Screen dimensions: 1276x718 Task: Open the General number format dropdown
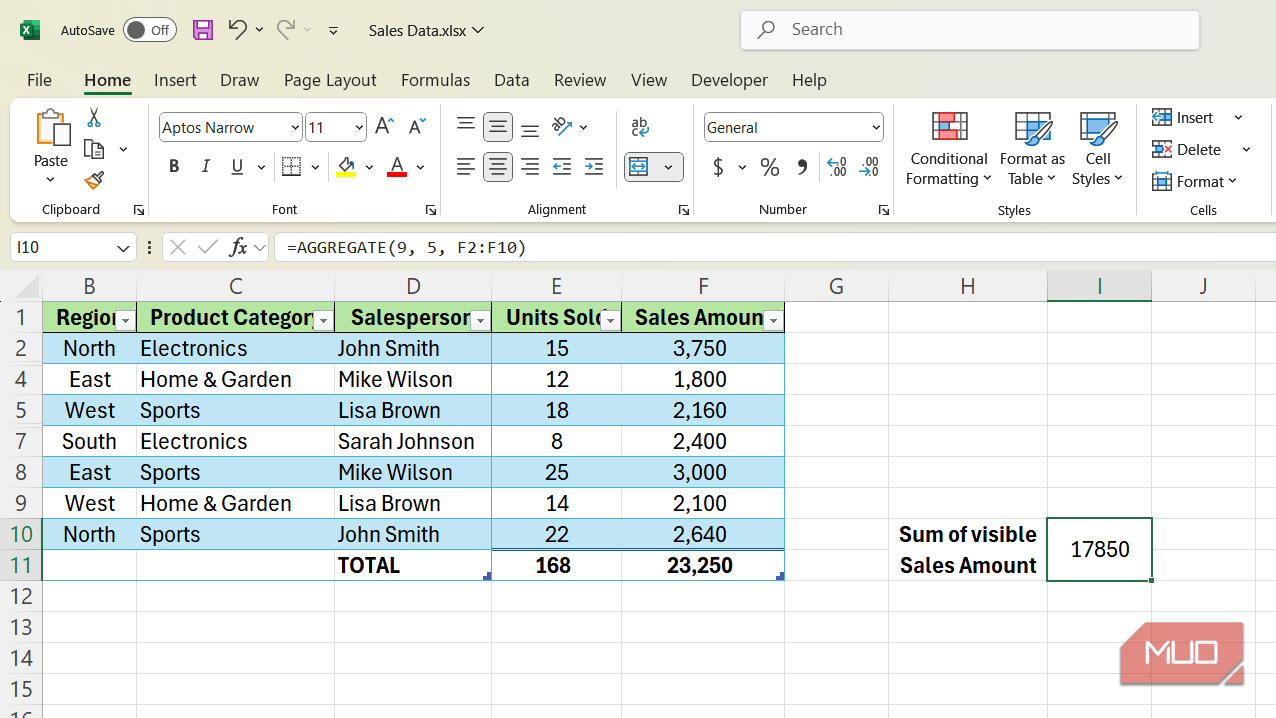[876, 128]
